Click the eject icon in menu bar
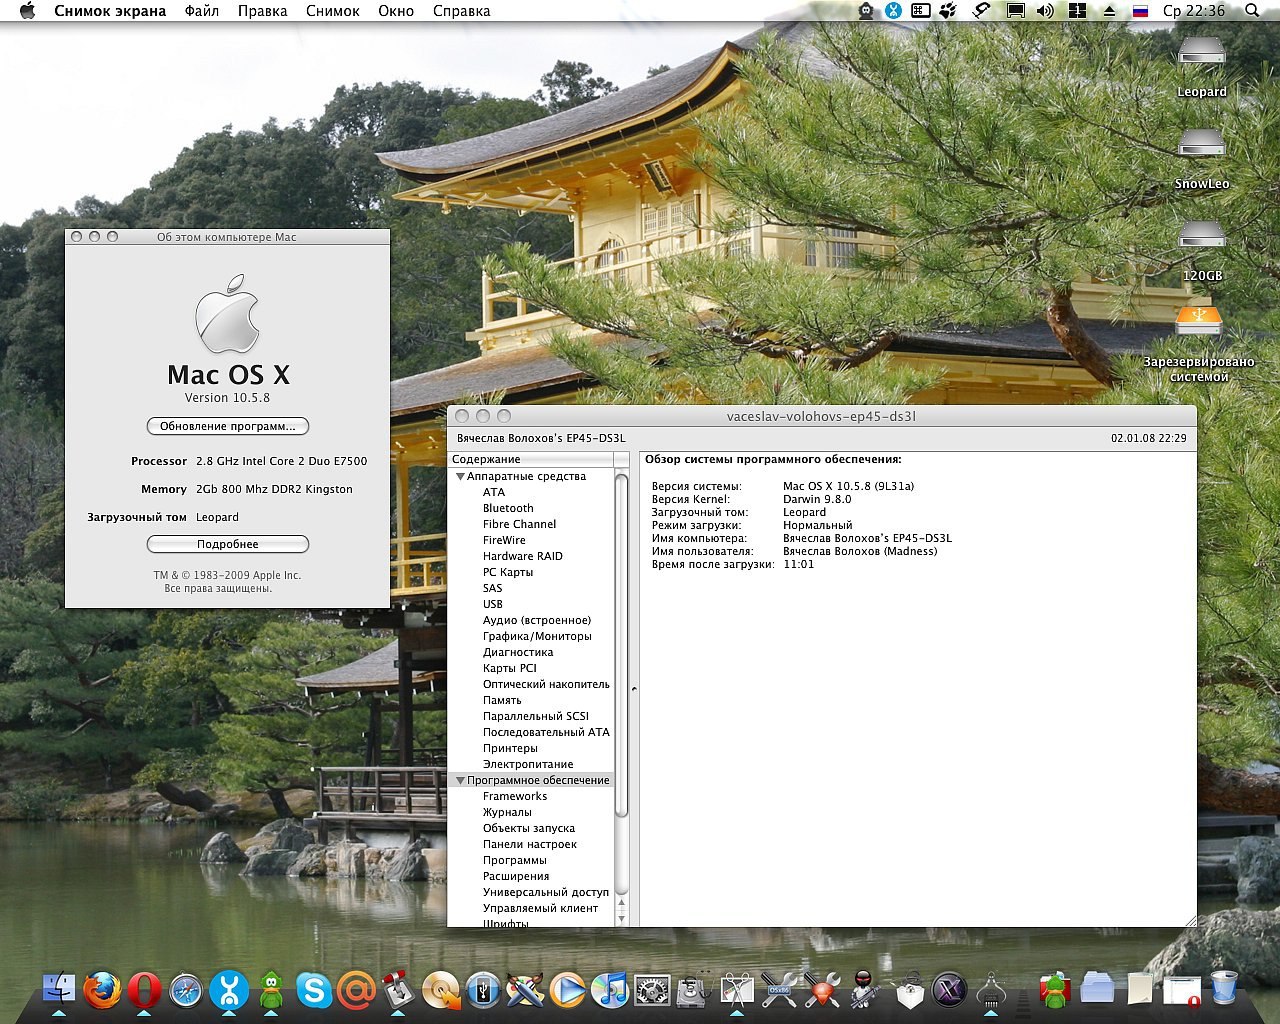Viewport: 1280px width, 1024px height. coord(1108,11)
